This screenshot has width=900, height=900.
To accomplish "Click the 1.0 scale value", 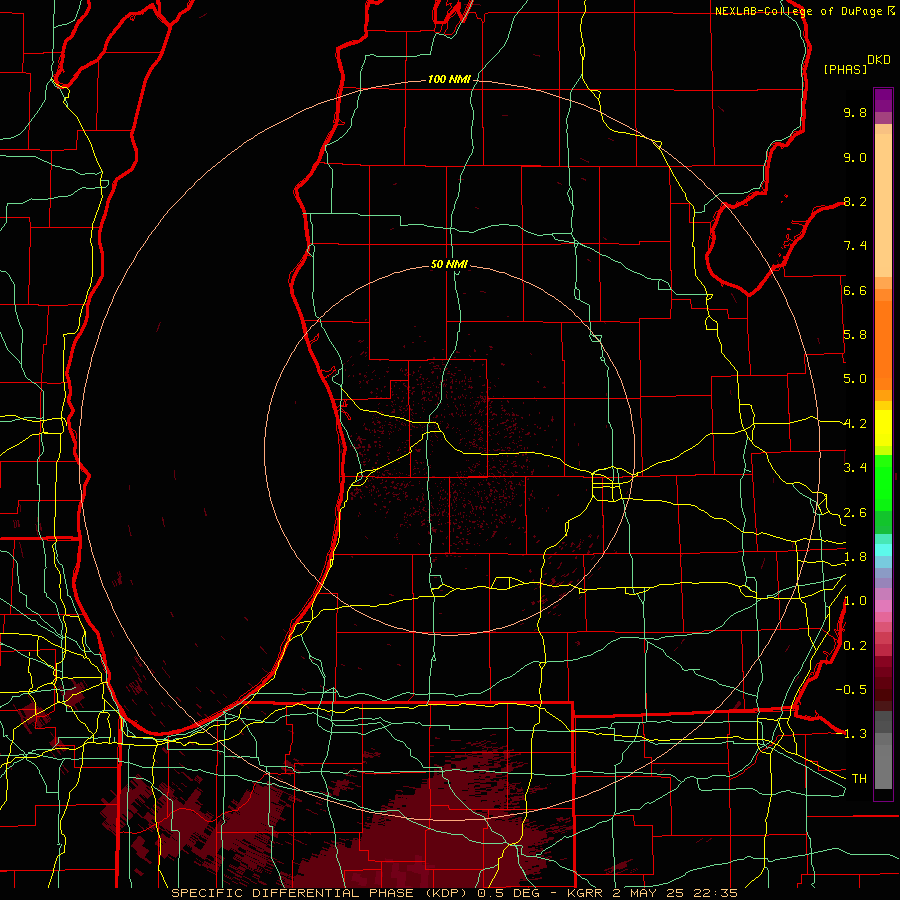I will pyautogui.click(x=855, y=601).
